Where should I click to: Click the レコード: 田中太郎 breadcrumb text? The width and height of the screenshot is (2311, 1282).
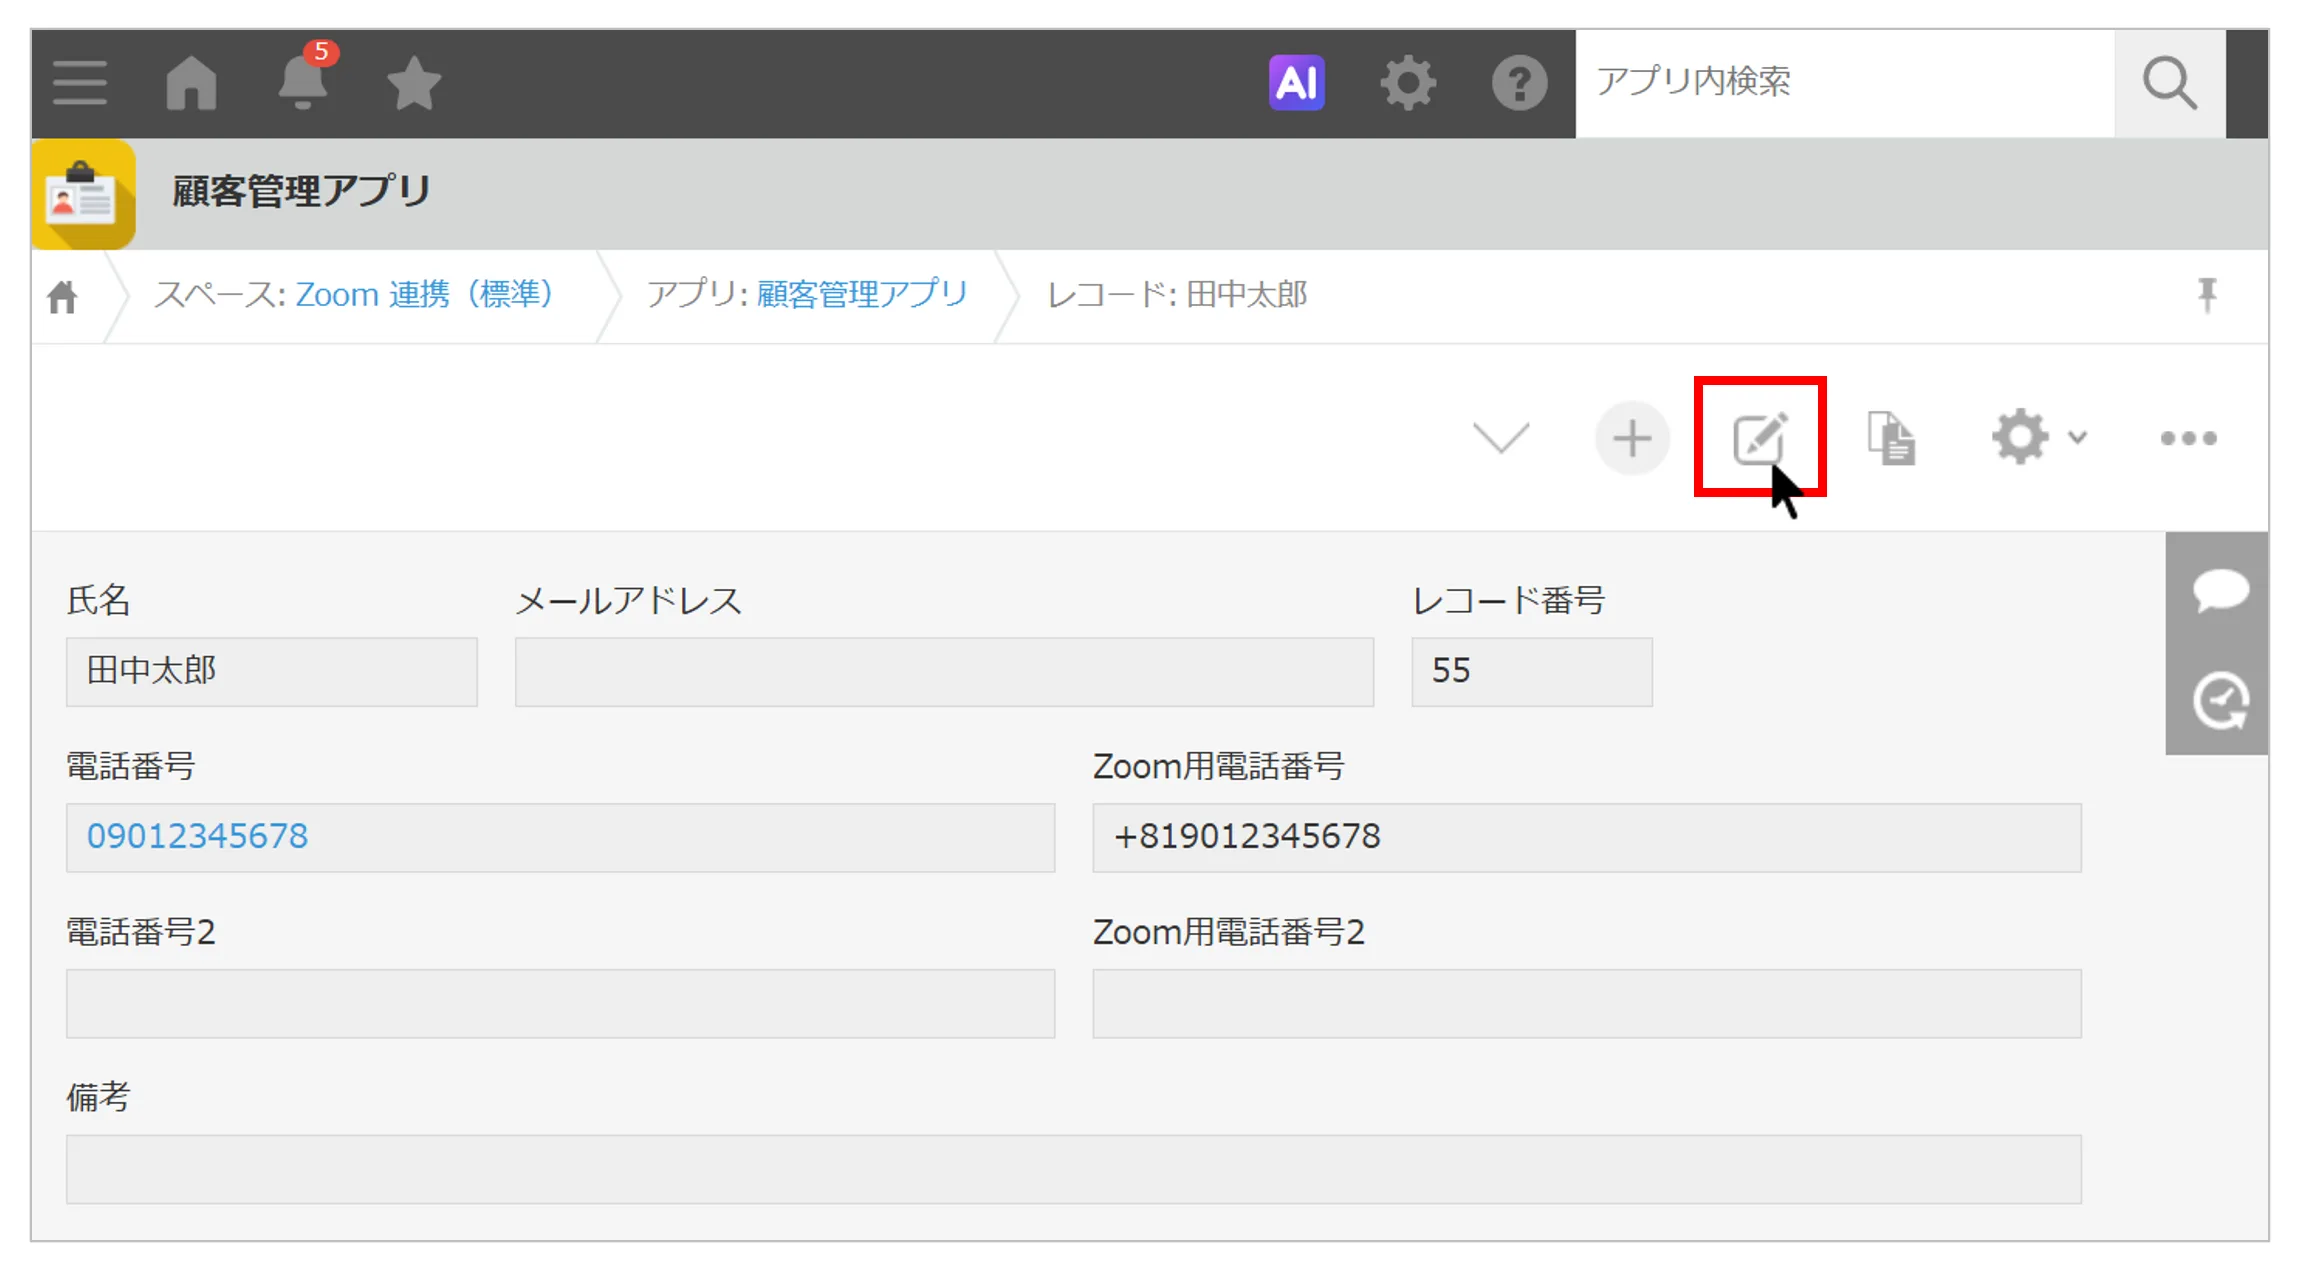coord(1177,295)
